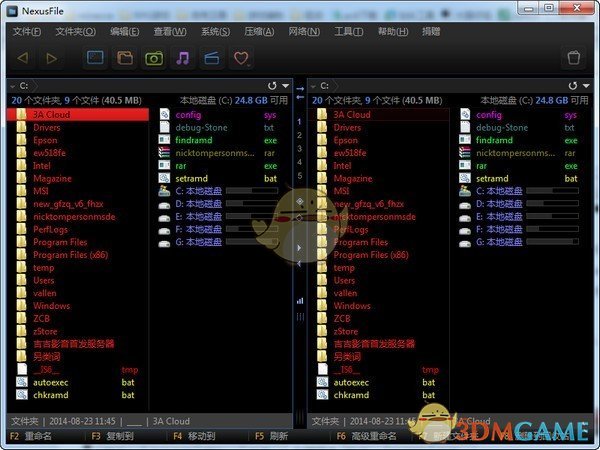
Task: Click the F4 移动到 function button
Action: [x=194, y=436]
